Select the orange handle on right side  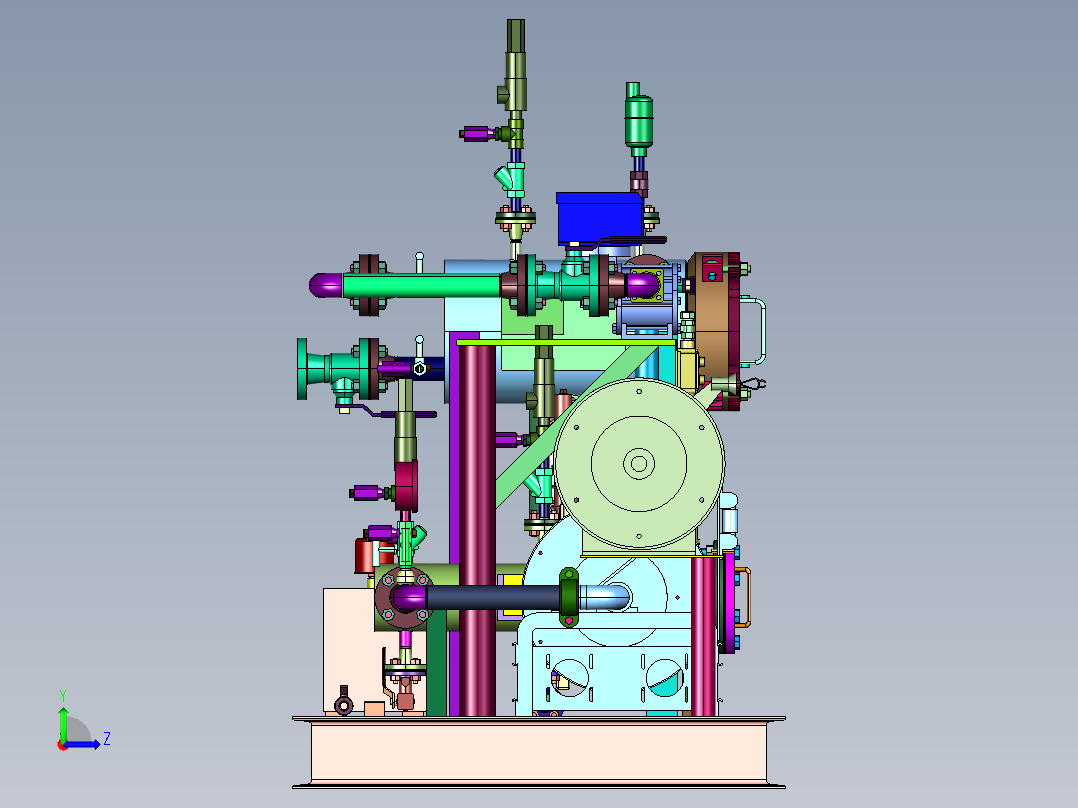pyautogui.click(x=744, y=597)
